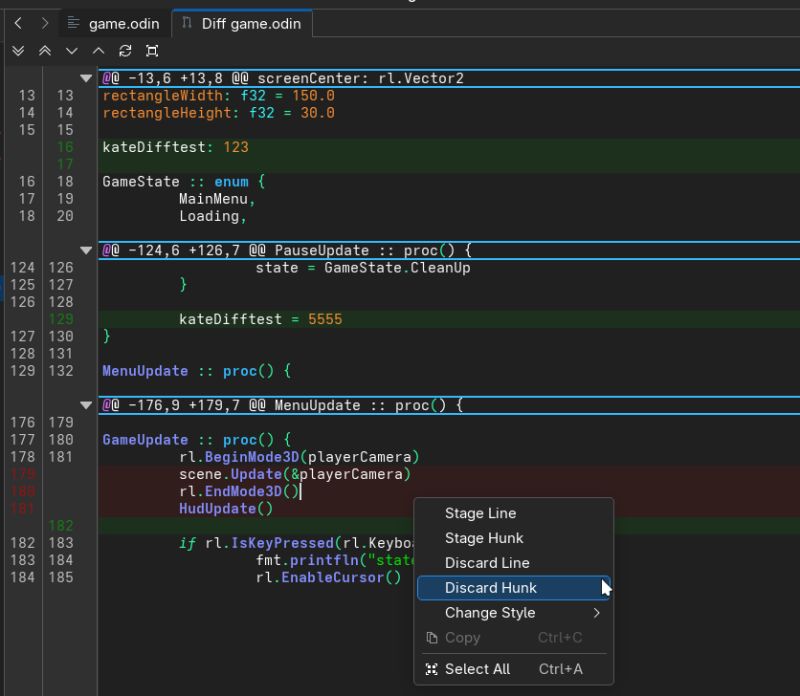
Task: Click the line 'kateDifftest = 5555'
Action: click(261, 319)
